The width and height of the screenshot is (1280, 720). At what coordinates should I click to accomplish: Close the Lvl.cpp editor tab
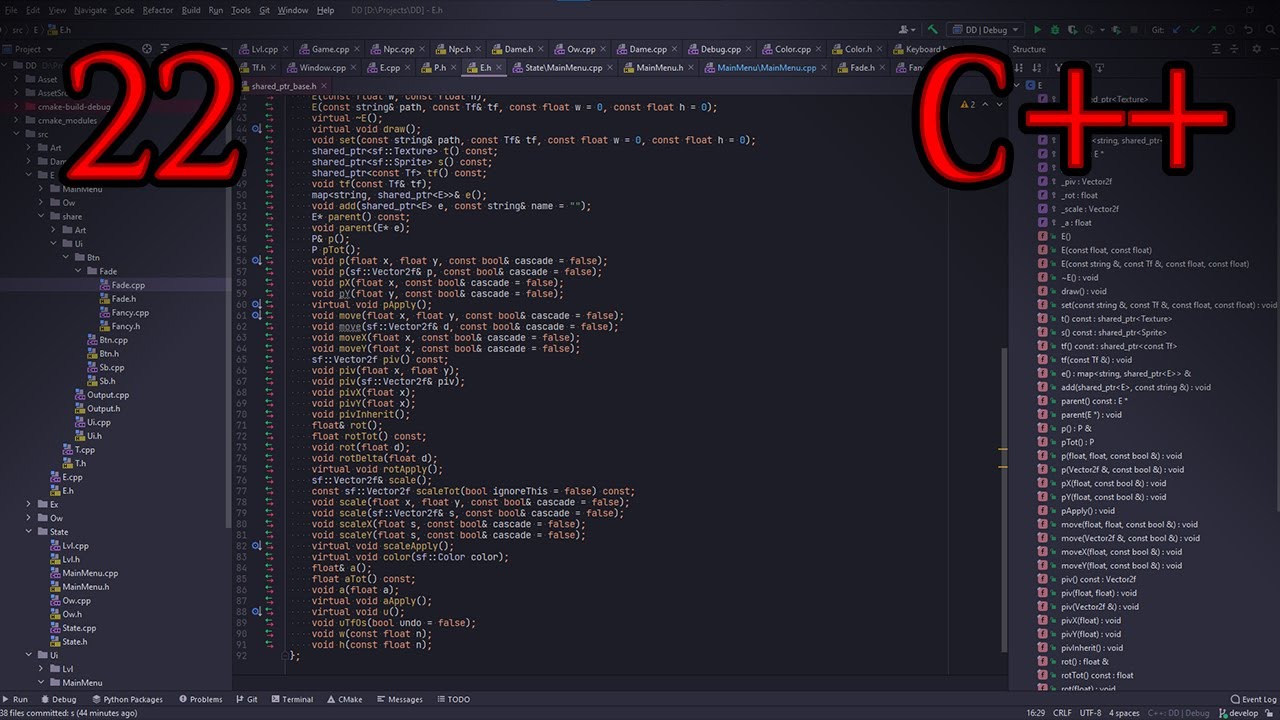[287, 49]
